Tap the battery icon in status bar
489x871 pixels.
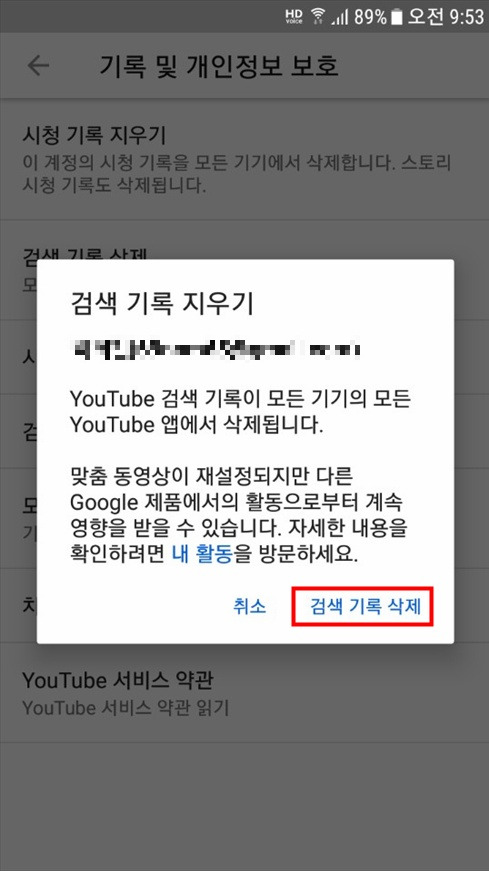point(396,17)
